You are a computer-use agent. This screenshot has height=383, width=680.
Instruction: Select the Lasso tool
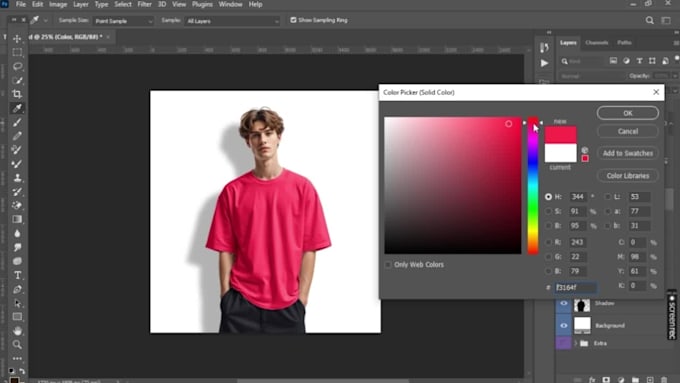coord(17,66)
